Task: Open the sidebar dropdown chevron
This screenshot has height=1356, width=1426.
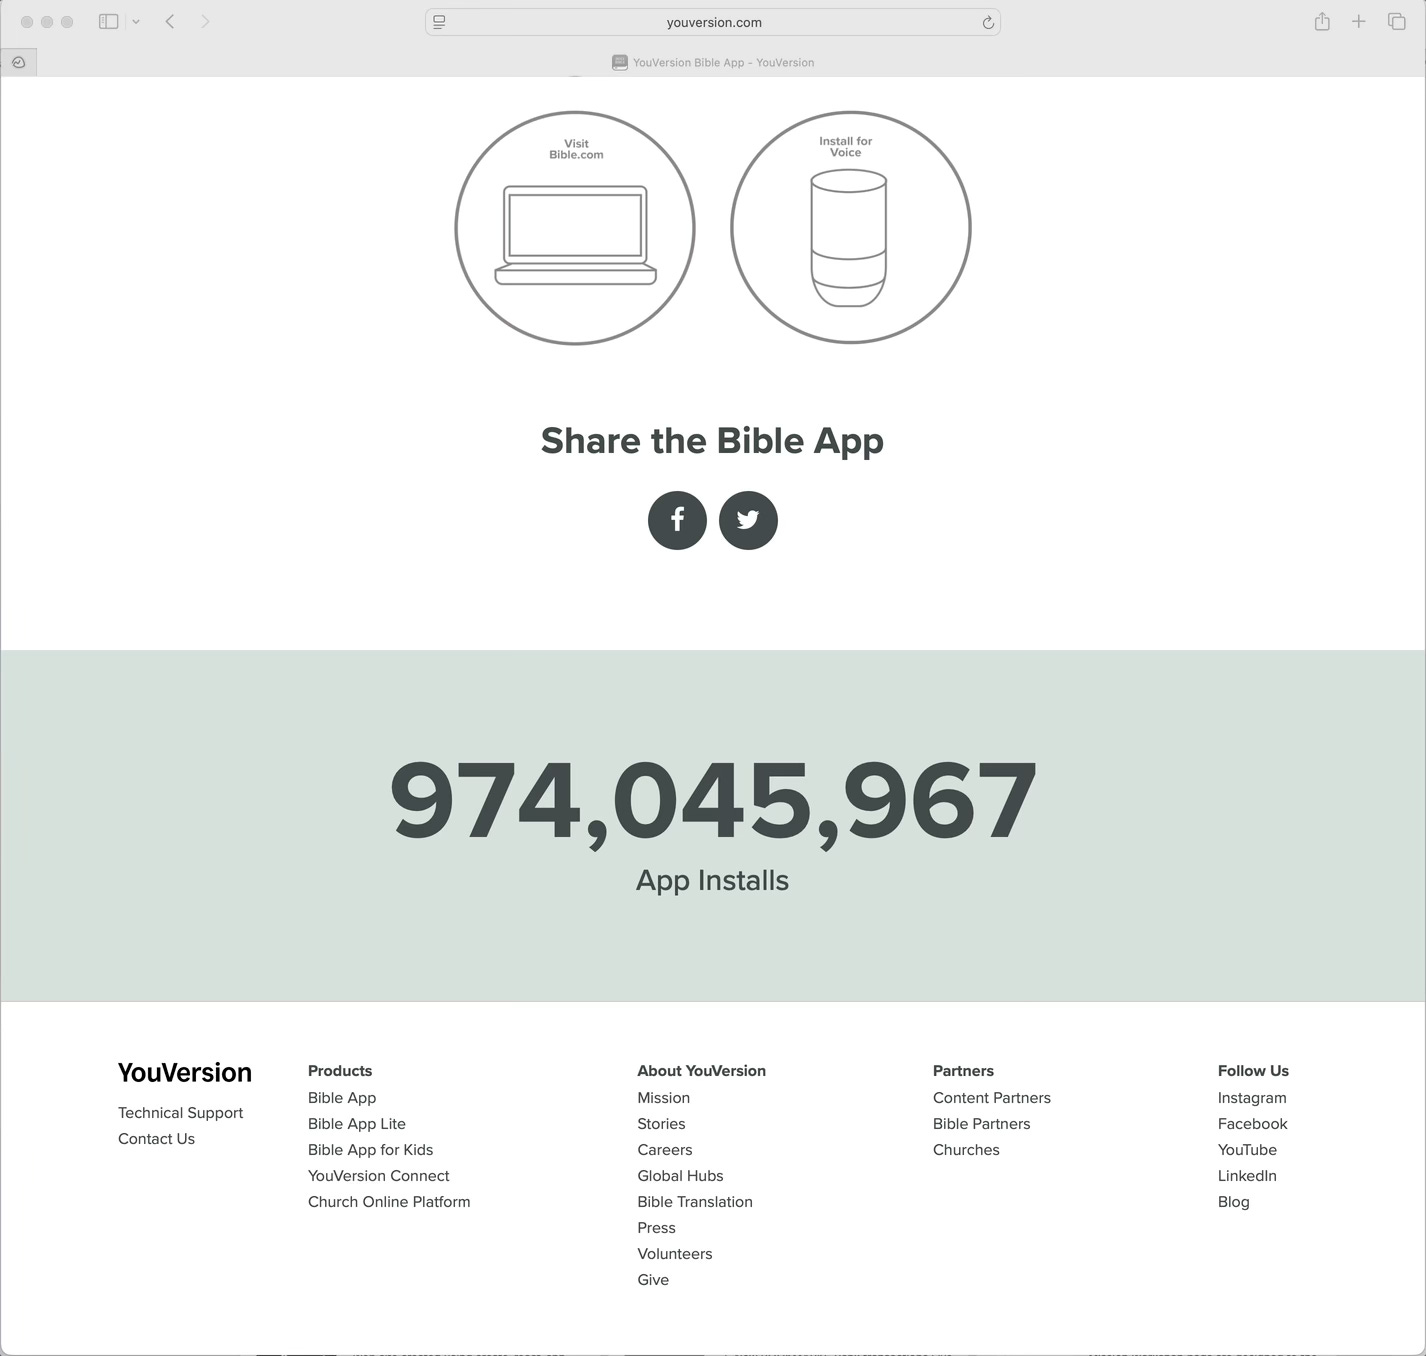Action: (136, 22)
